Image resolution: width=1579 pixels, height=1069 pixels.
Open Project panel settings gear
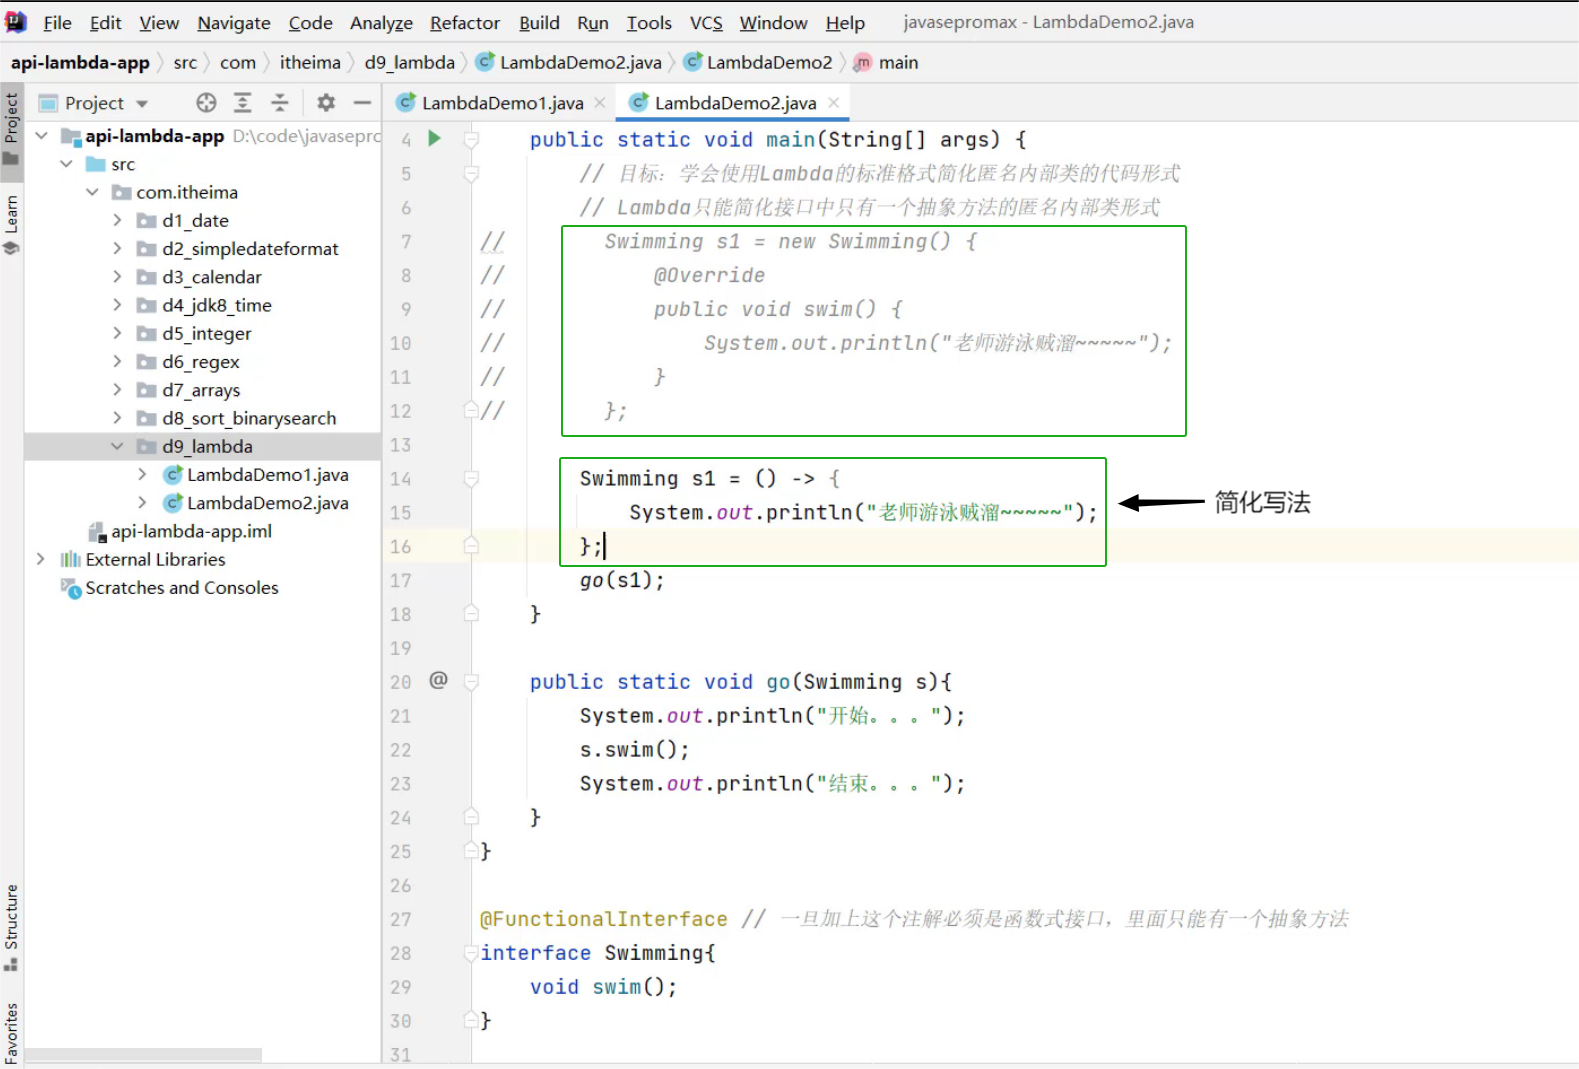click(x=326, y=103)
